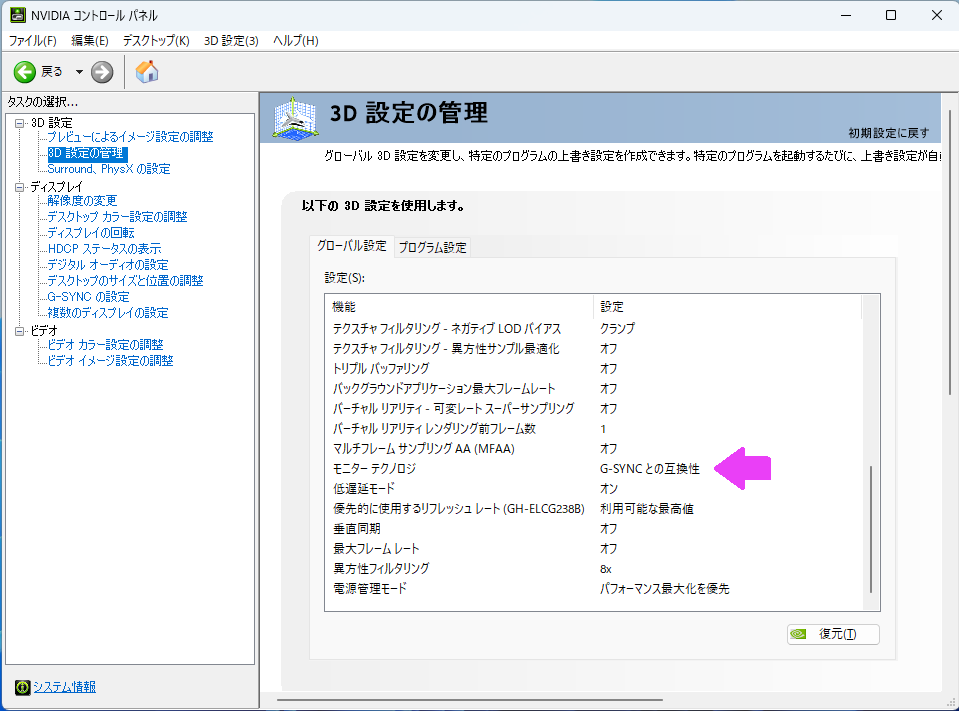Viewport: 959px width, 711px height.
Task: Maximize the NVIDIA コントロール パネル window
Action: (x=891, y=15)
